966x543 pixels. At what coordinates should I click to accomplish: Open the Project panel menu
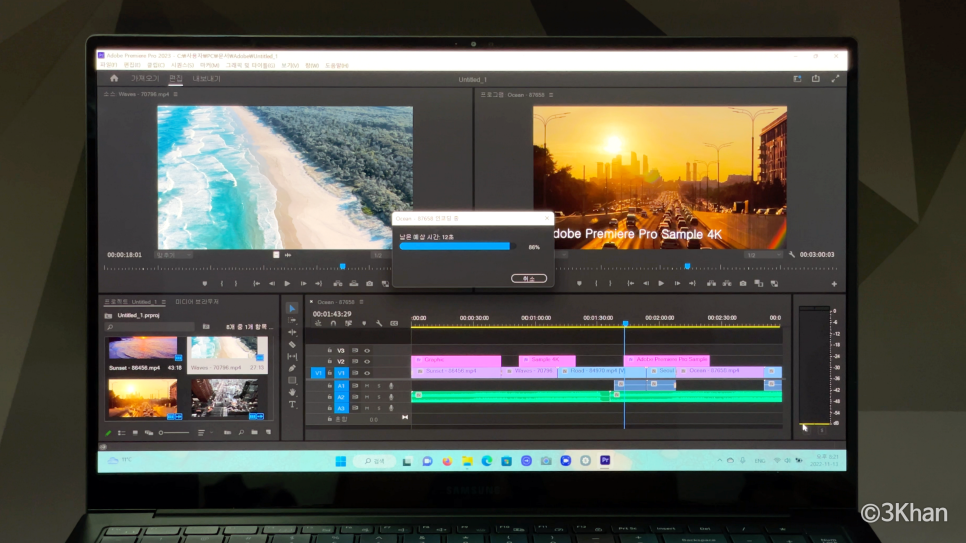[163, 302]
